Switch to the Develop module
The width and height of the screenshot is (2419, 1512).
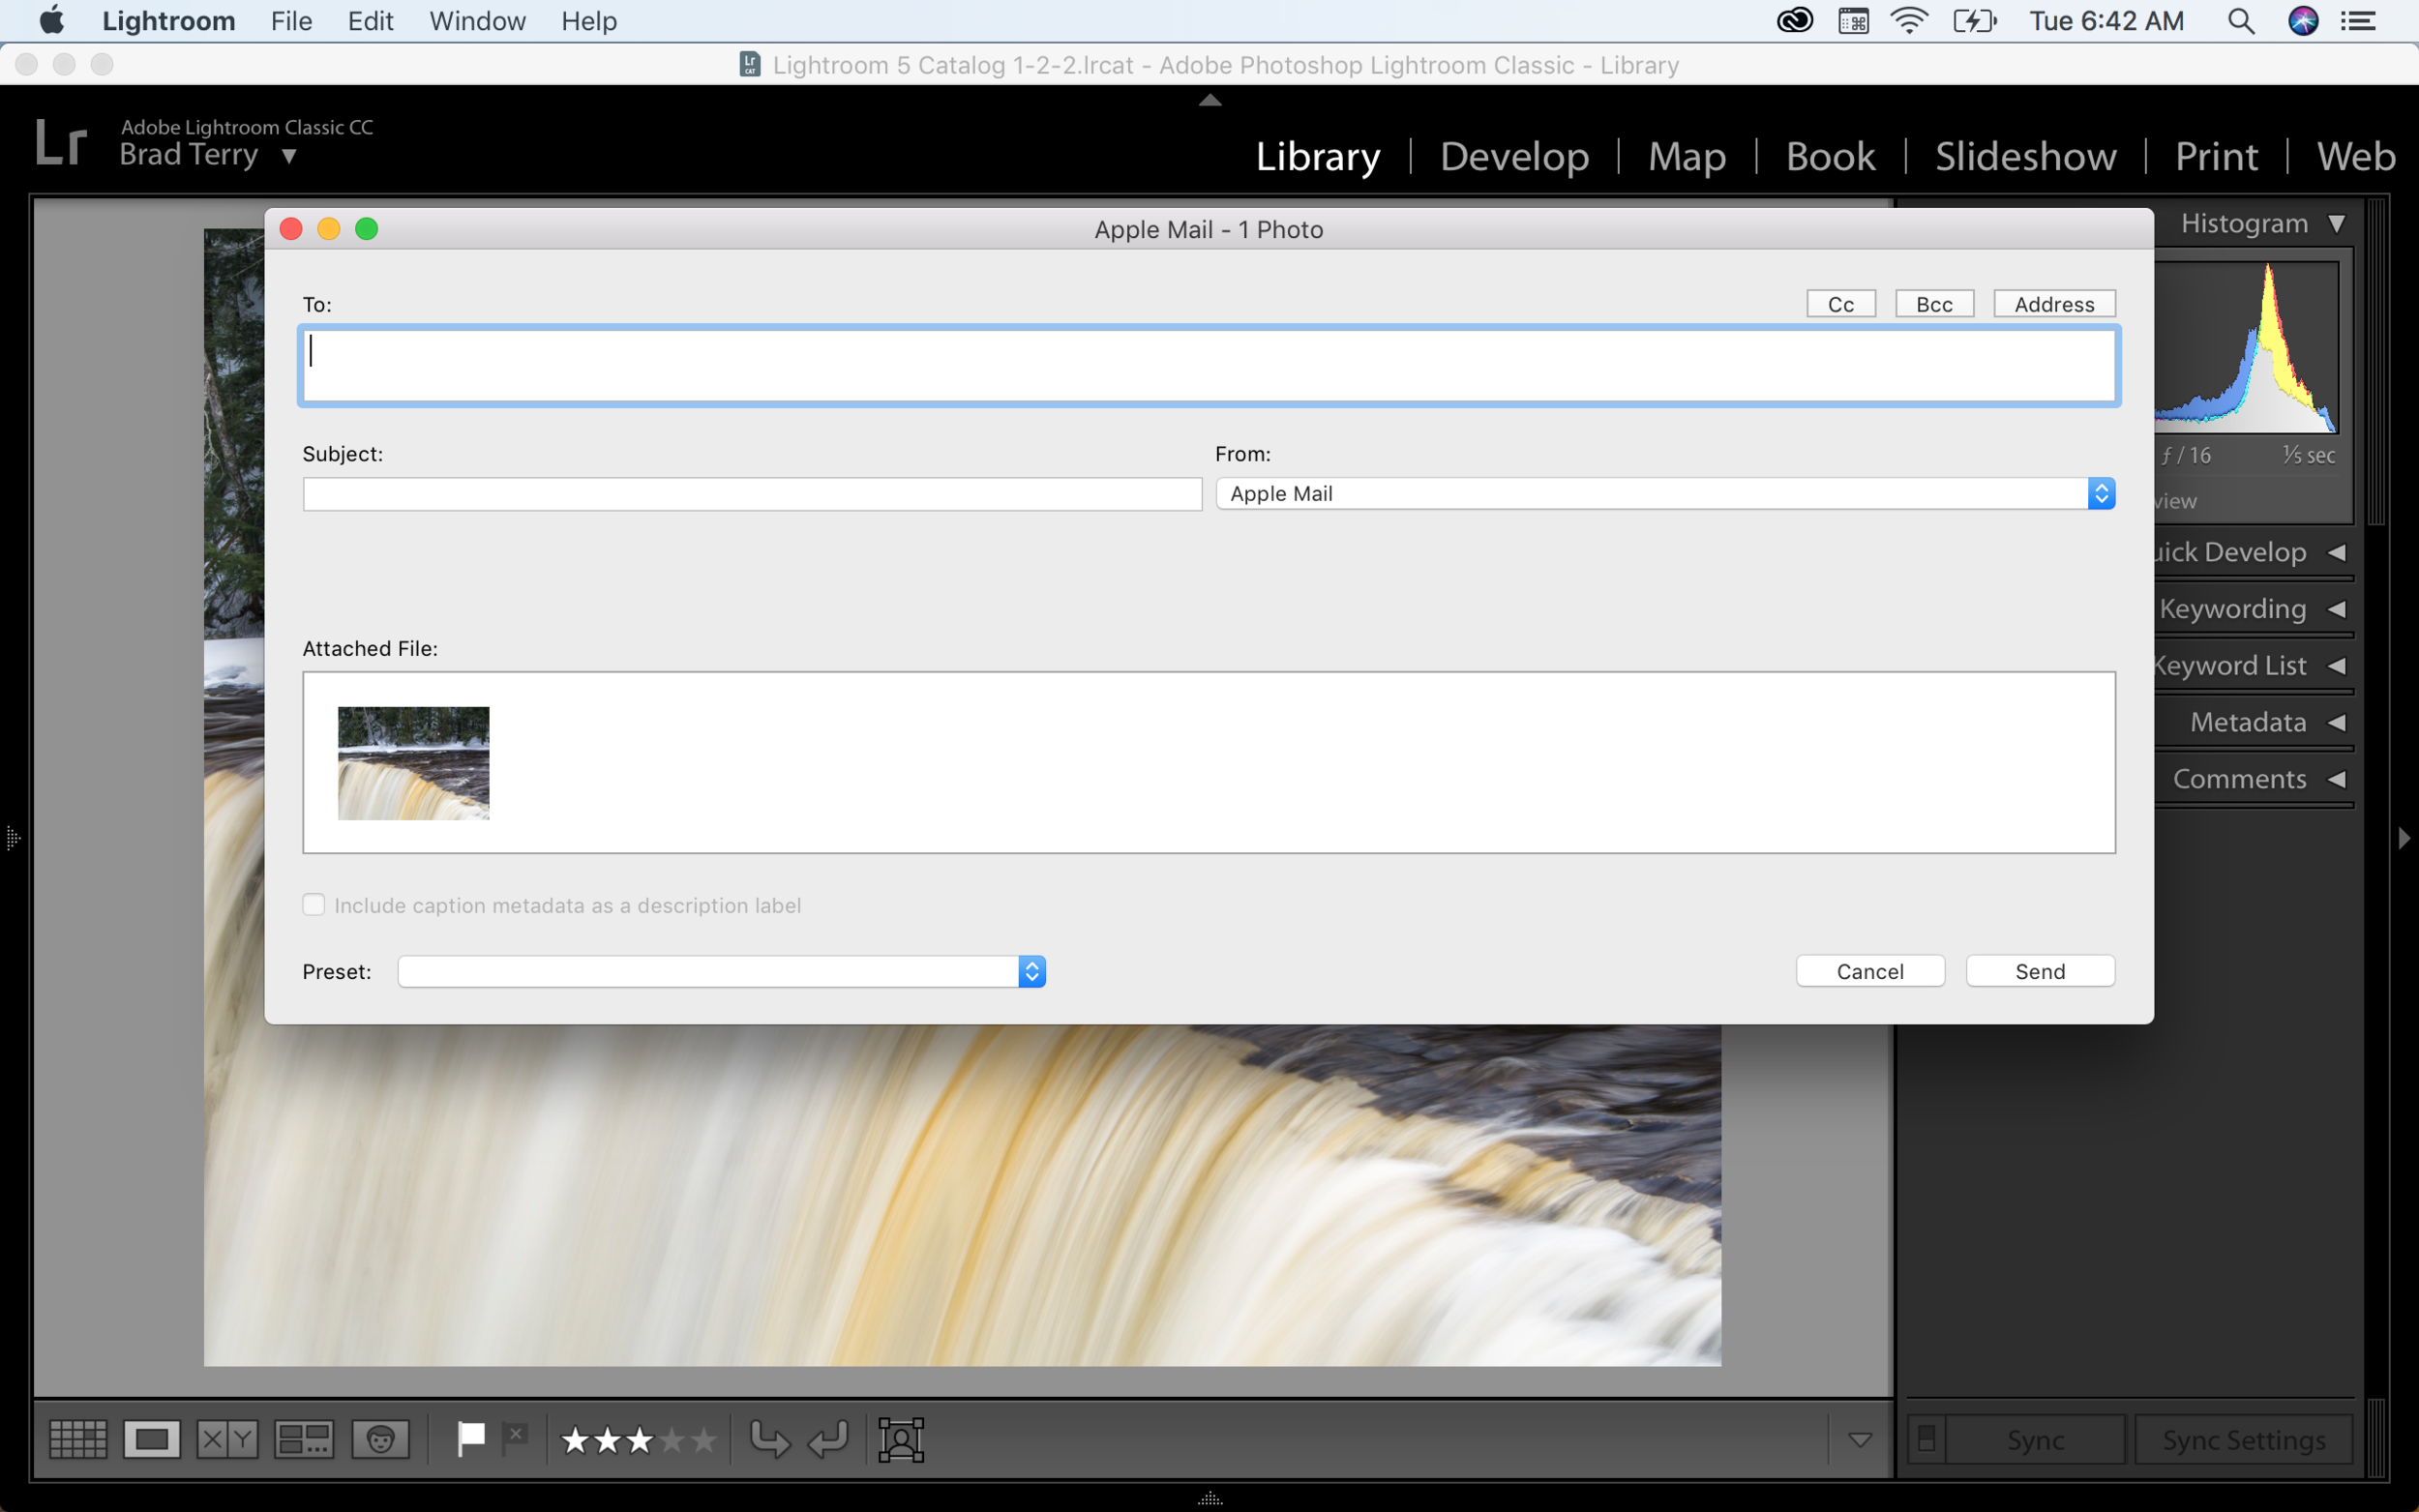click(x=1514, y=156)
